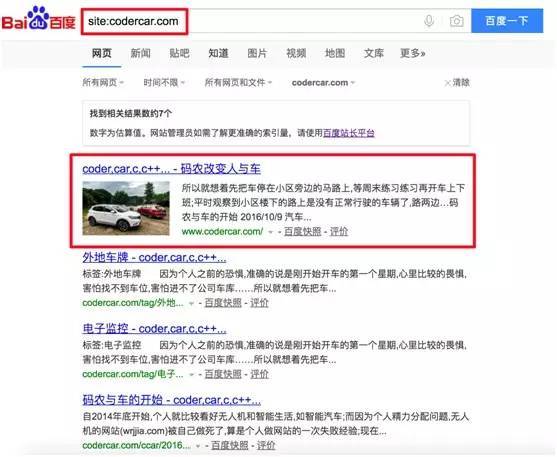Click the 百度一下 search button

tap(507, 21)
